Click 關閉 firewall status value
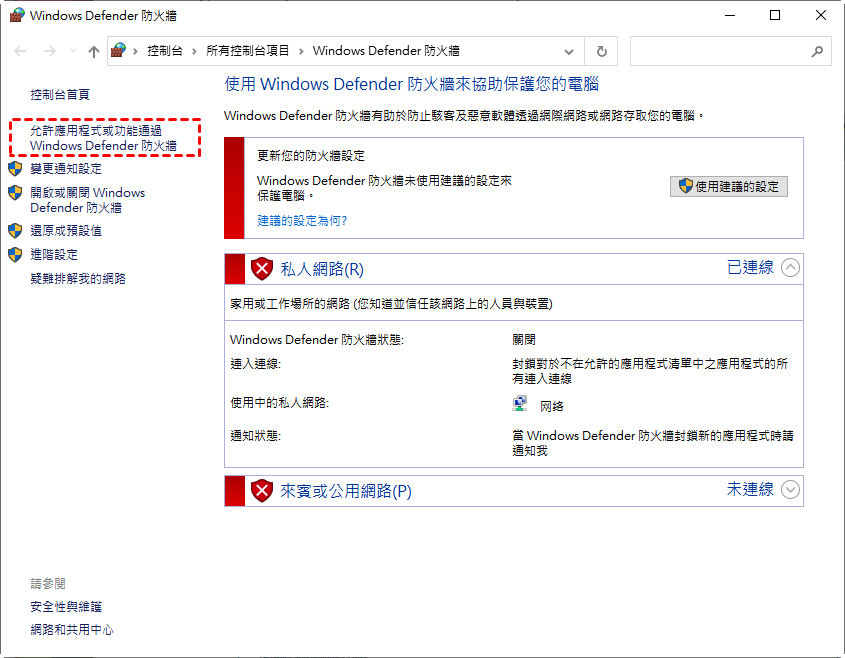This screenshot has width=845, height=658. 524,340
